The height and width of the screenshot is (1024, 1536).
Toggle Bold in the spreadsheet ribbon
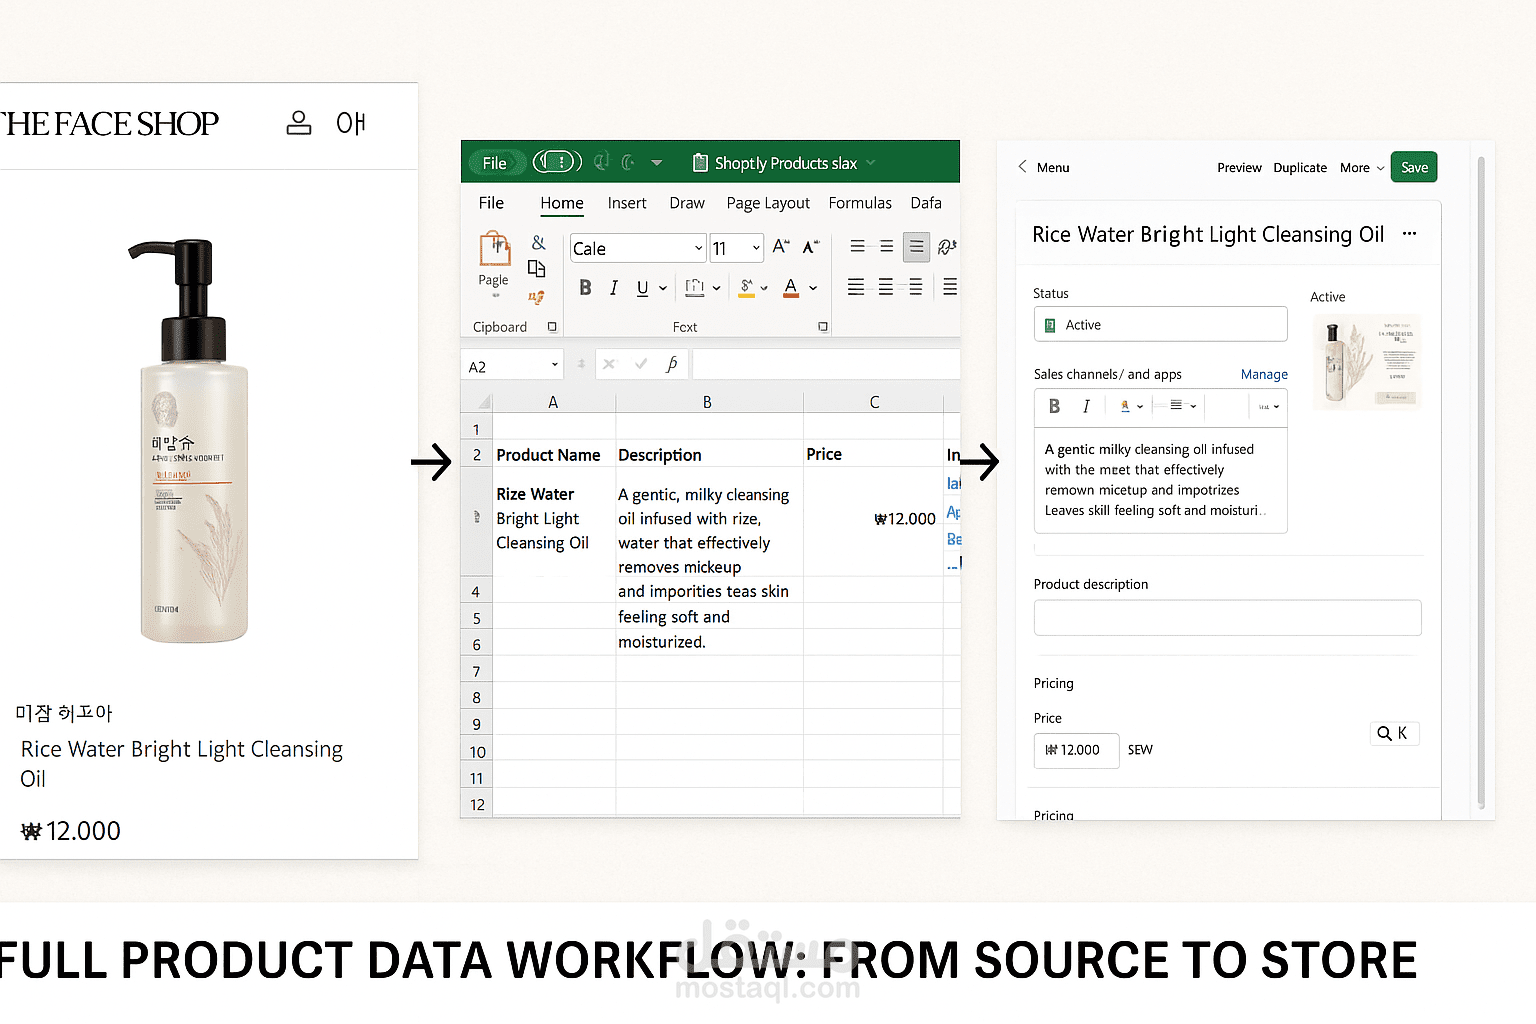click(x=585, y=288)
